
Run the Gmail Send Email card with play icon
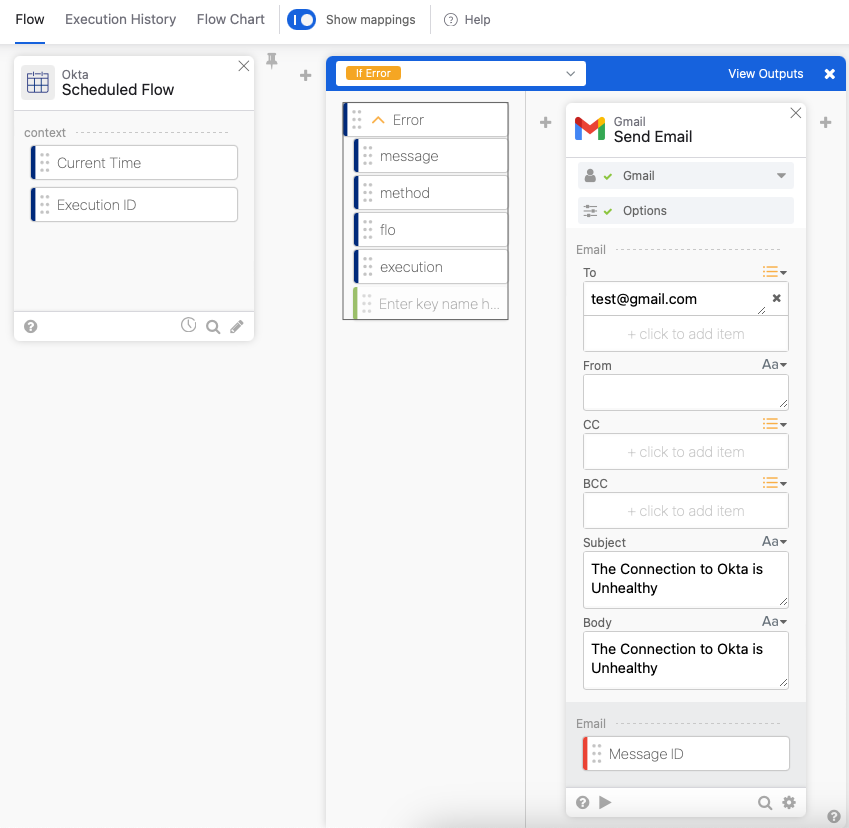tap(604, 802)
